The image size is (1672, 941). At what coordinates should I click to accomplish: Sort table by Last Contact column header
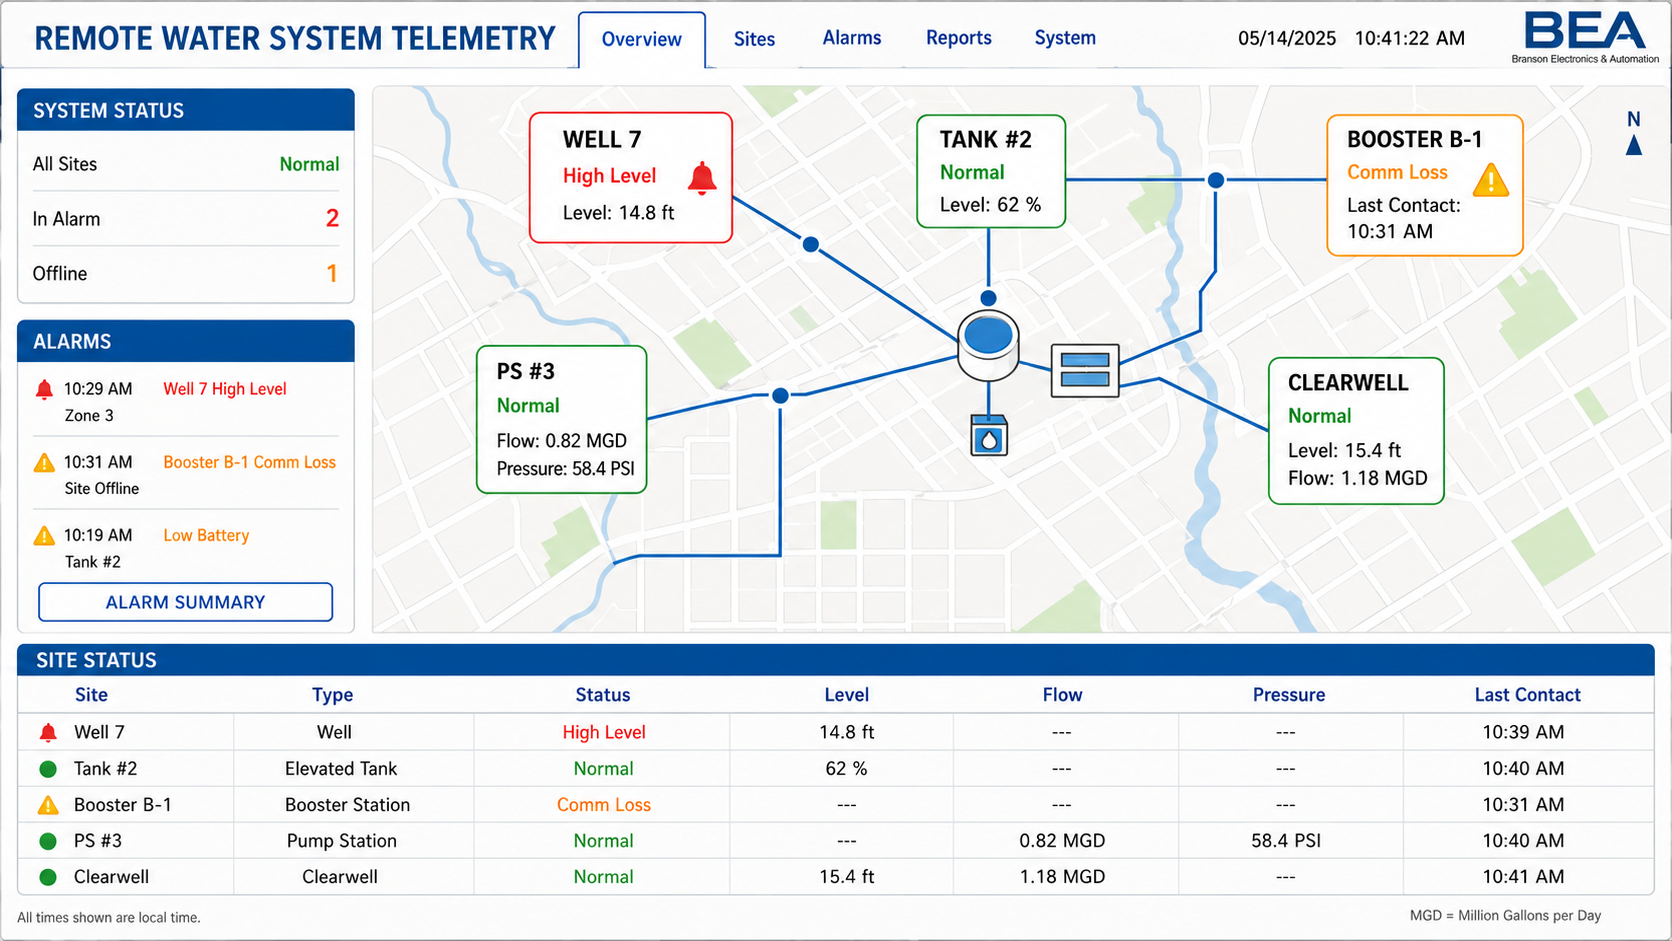(x=1528, y=695)
